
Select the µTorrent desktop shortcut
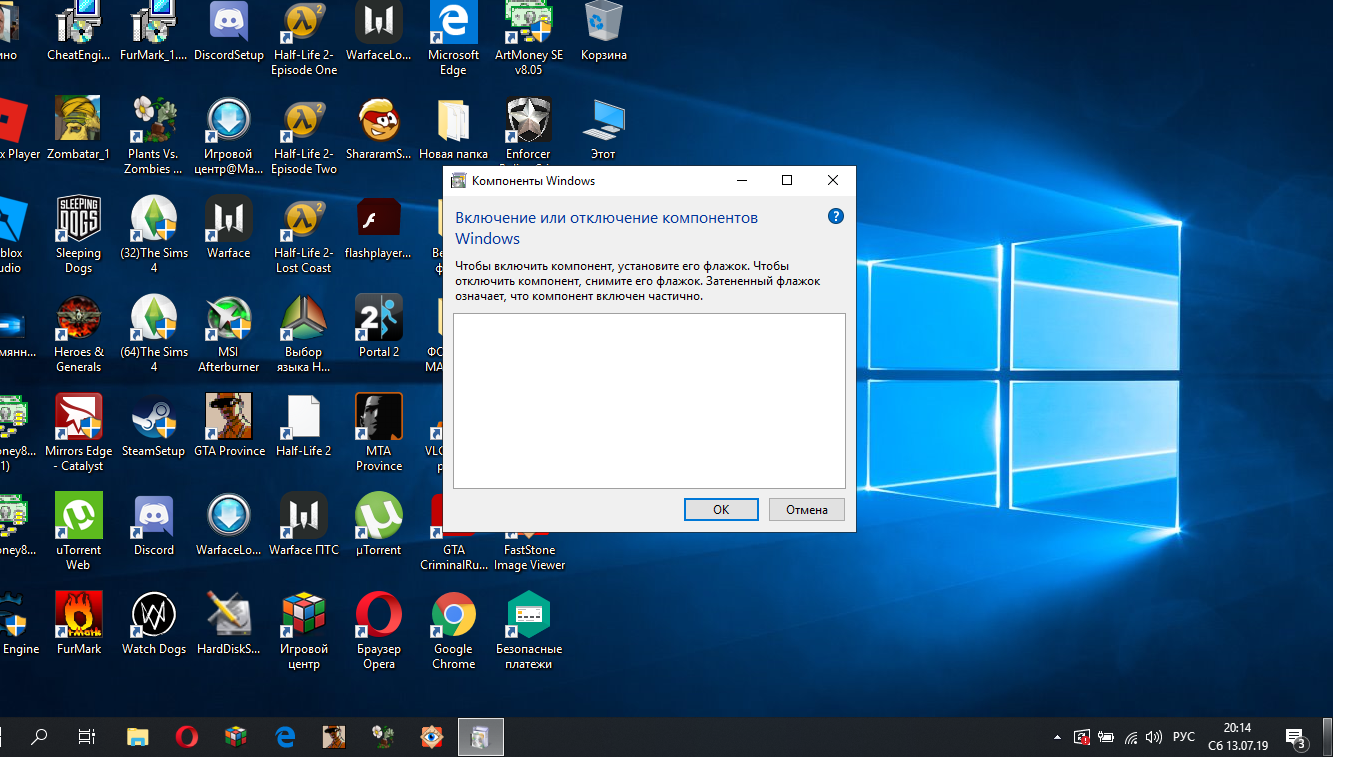click(379, 525)
